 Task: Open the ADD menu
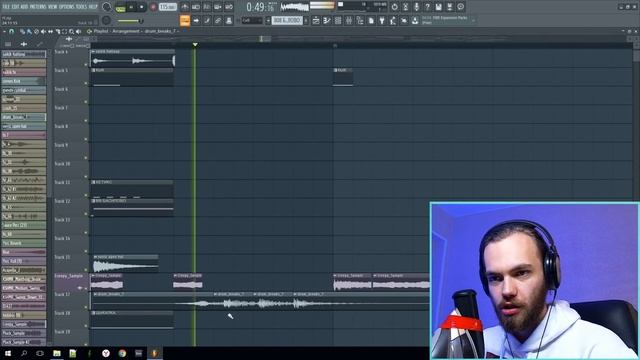click(x=24, y=7)
